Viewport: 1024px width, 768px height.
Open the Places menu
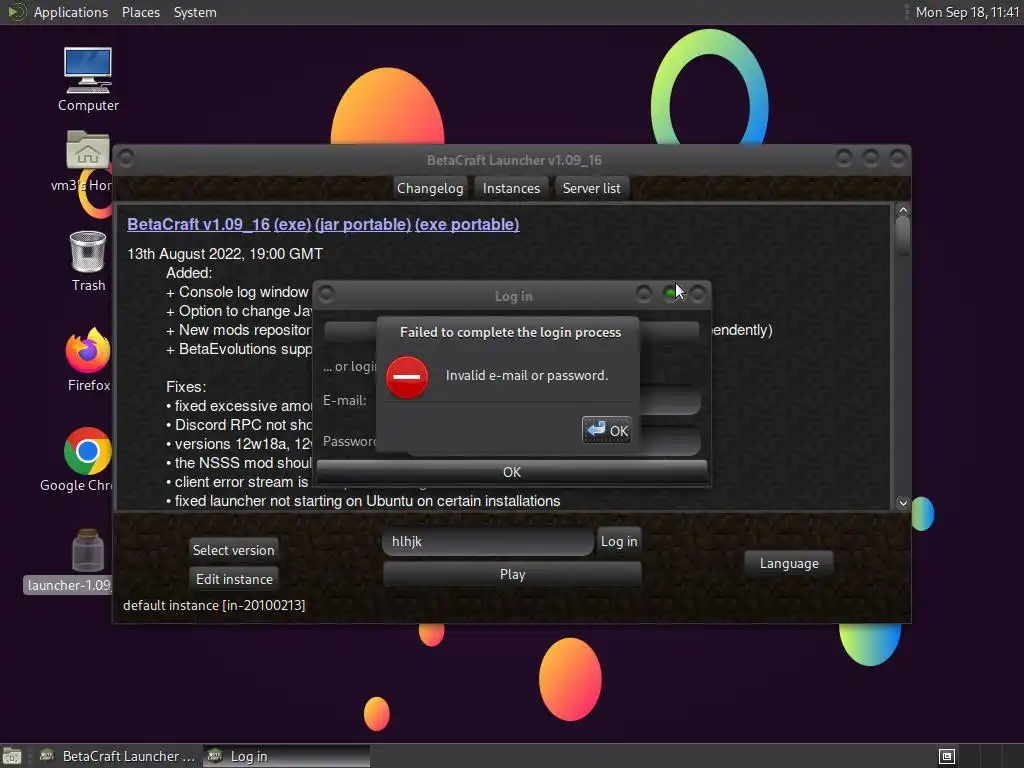point(141,12)
